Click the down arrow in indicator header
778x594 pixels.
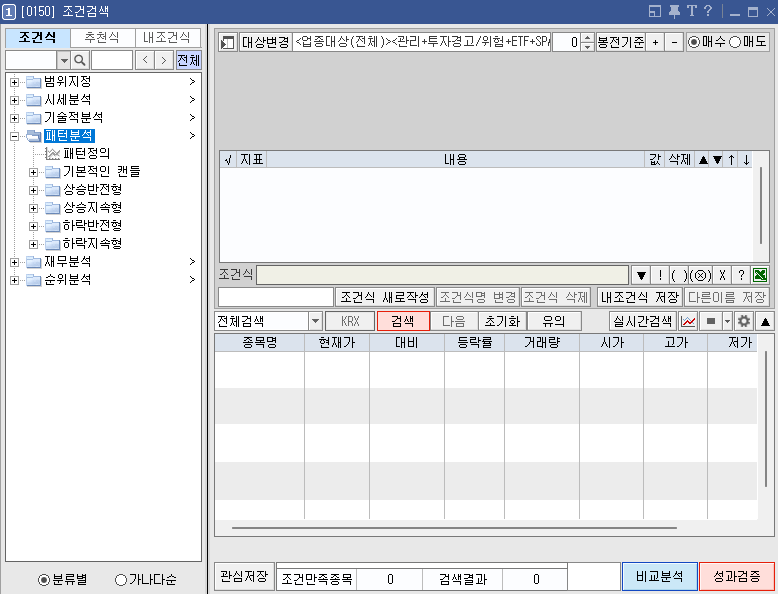pyautogui.click(x=746, y=160)
